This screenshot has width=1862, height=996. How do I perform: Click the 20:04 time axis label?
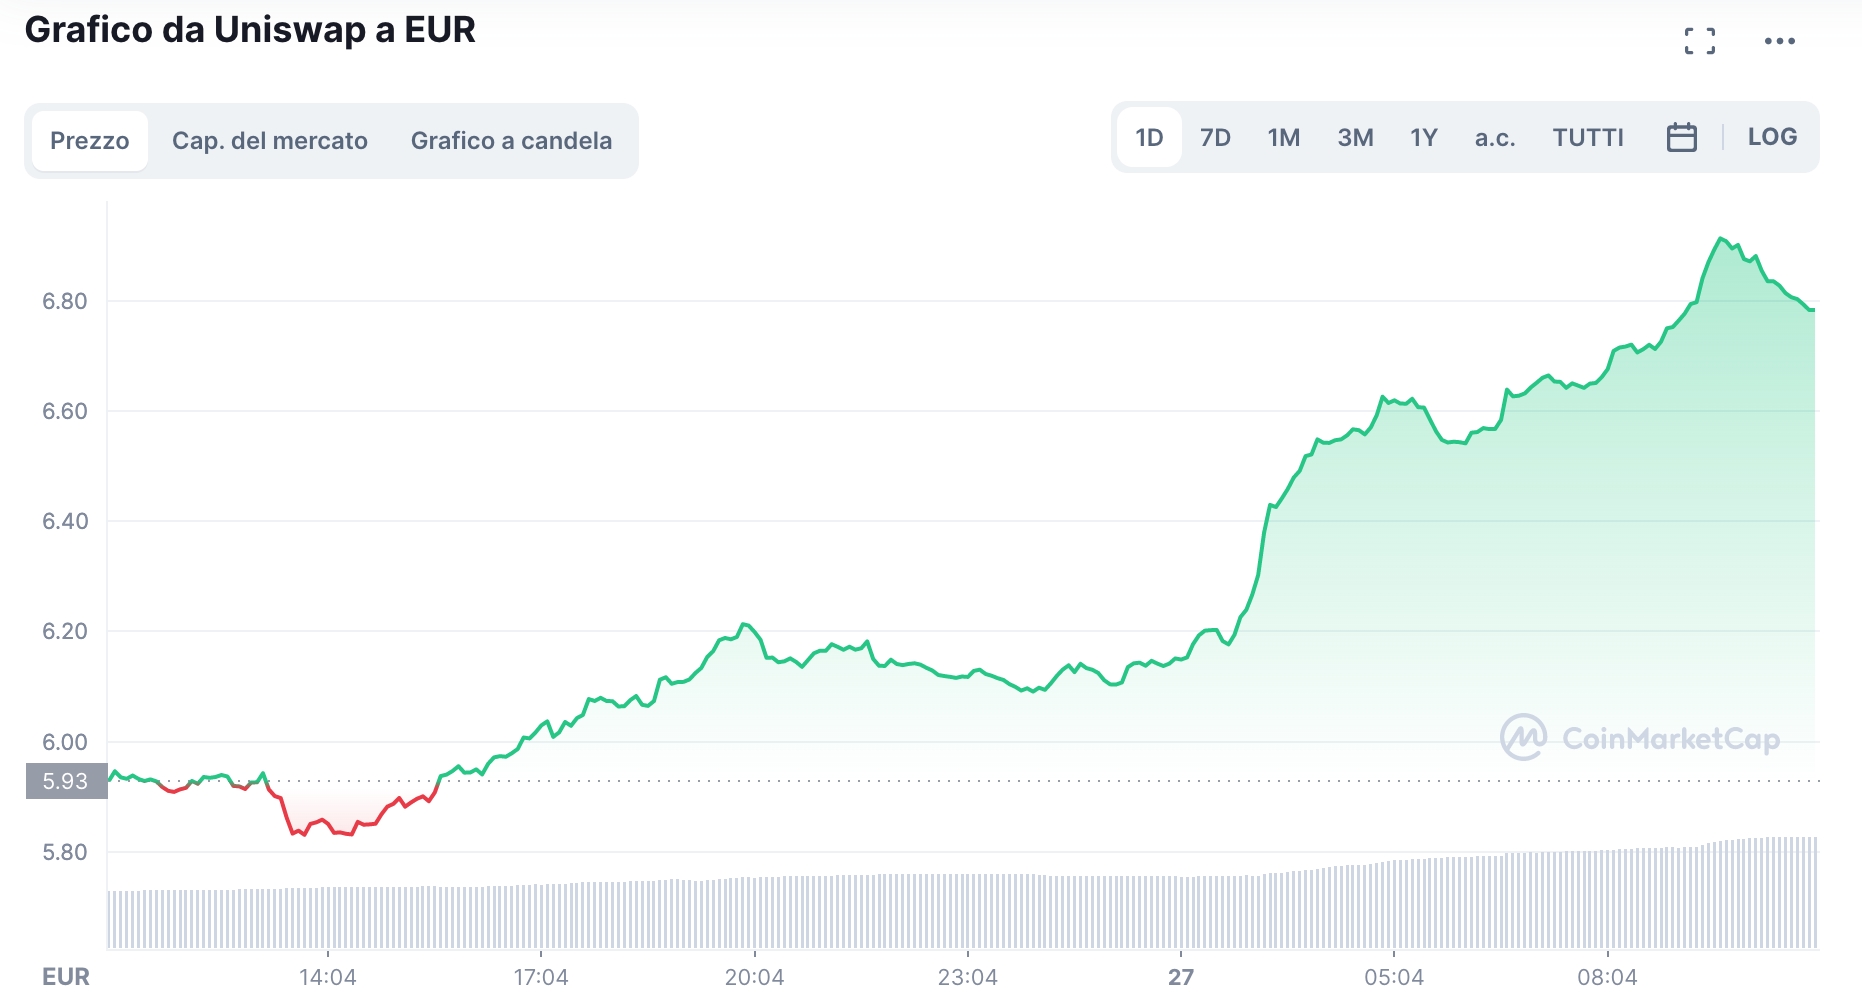coord(754,977)
